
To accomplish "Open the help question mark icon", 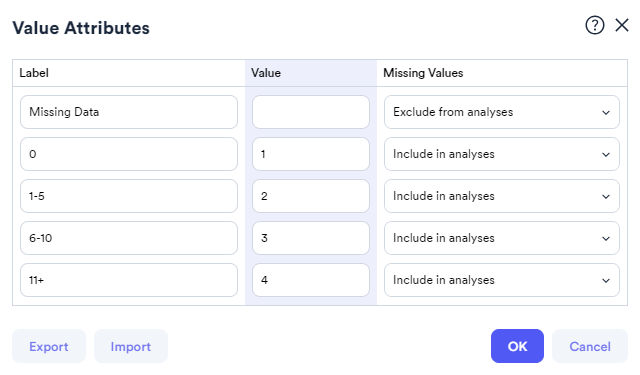I will [x=595, y=25].
